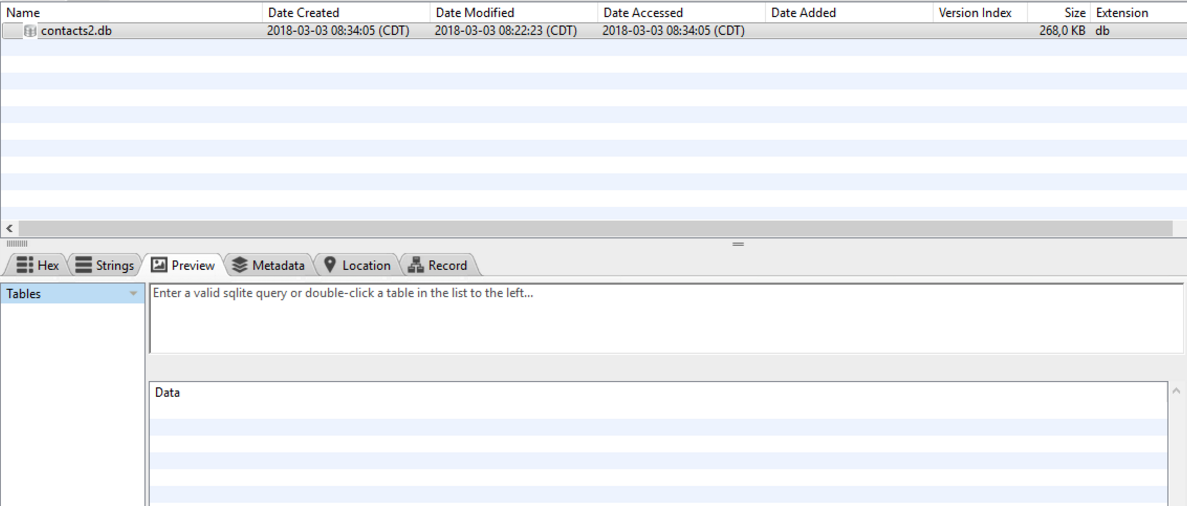1187x506 pixels.
Task: Click the left arrow of horizontal scrollbar
Action: tap(10, 228)
